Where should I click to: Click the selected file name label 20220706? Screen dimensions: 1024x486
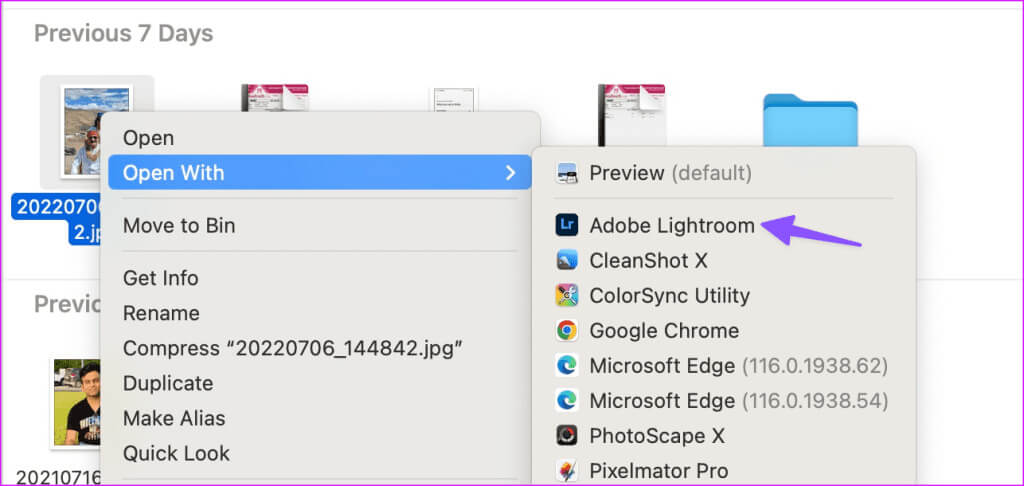[57, 206]
